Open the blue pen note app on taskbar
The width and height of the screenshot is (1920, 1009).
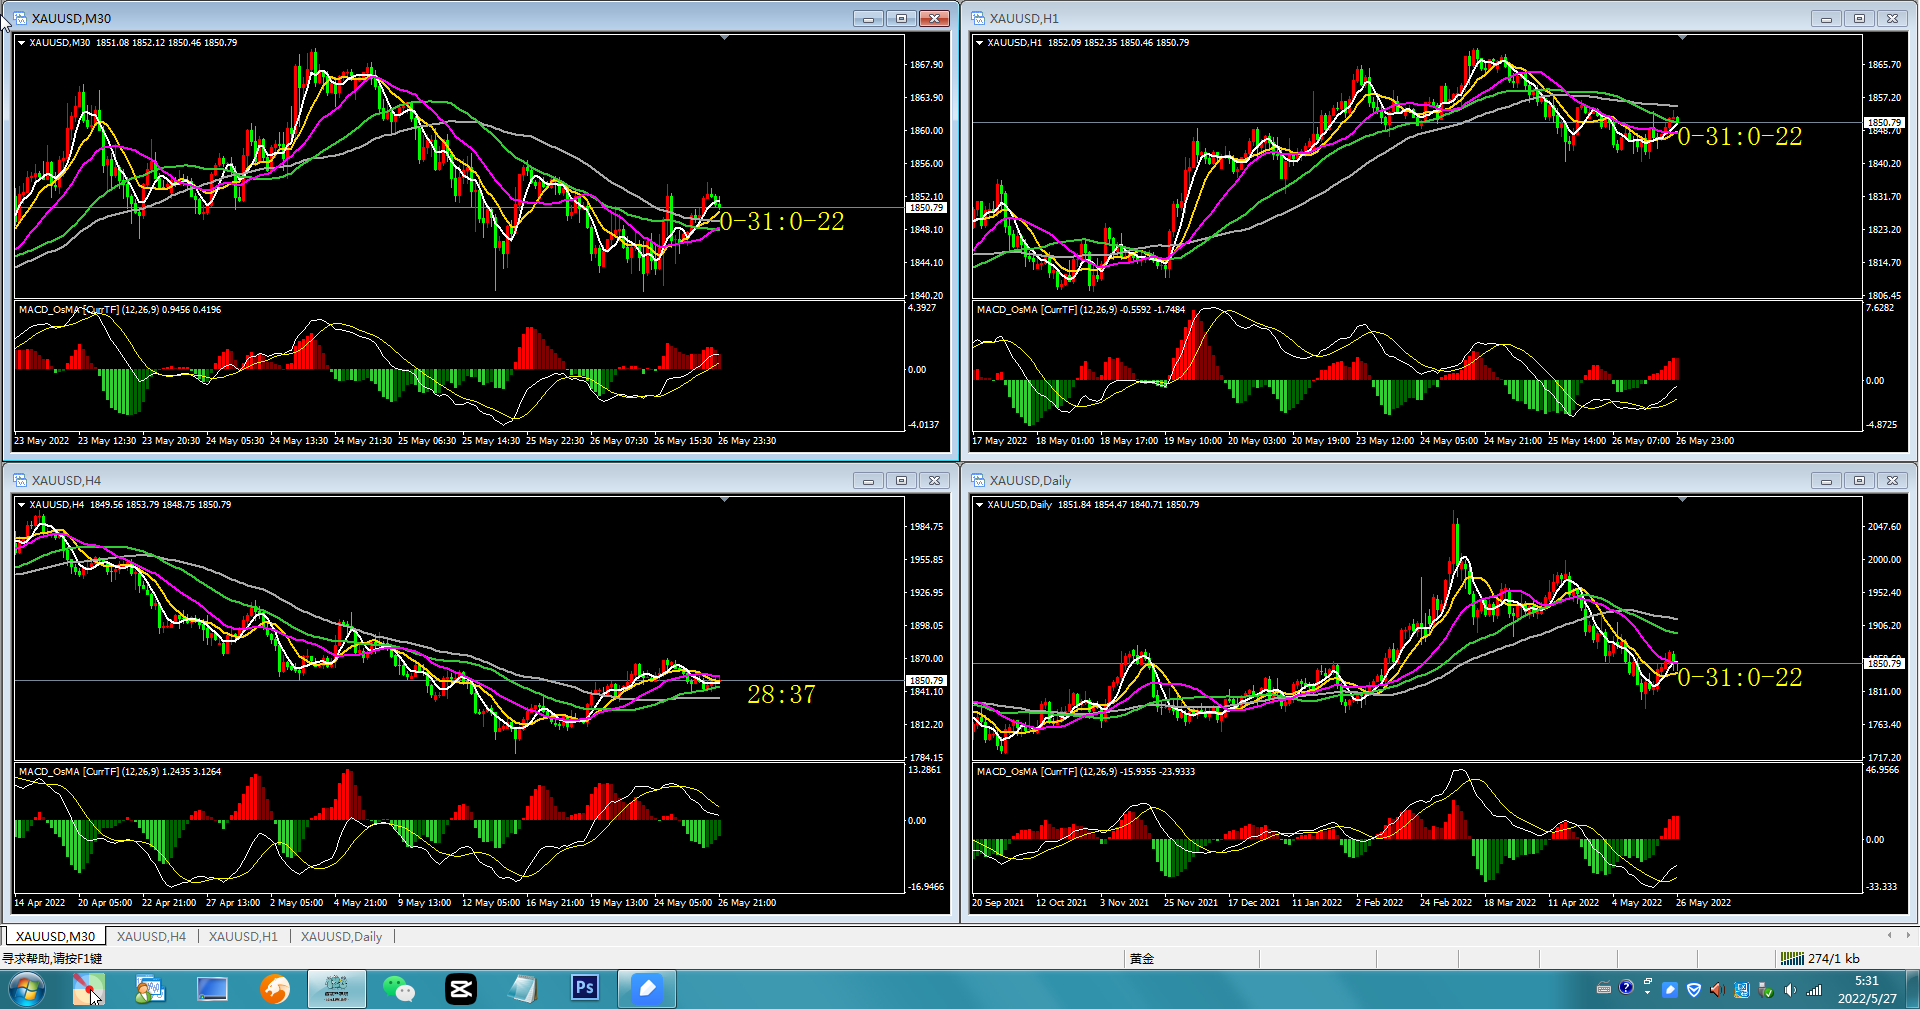coord(647,989)
